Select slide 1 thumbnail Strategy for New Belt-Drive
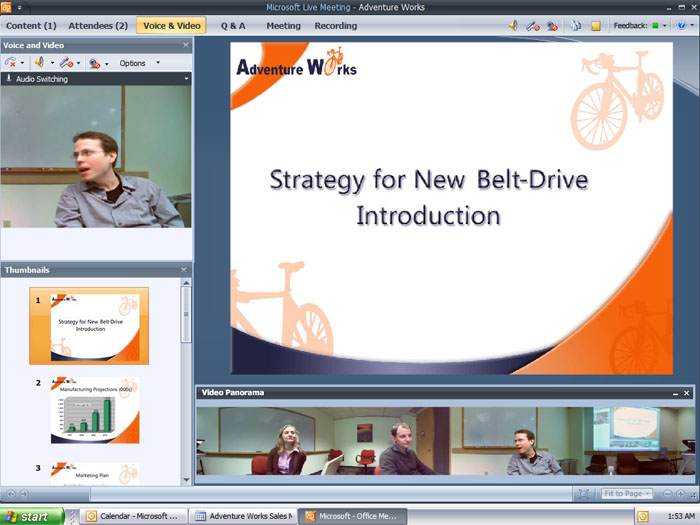700x525 pixels. 89,326
